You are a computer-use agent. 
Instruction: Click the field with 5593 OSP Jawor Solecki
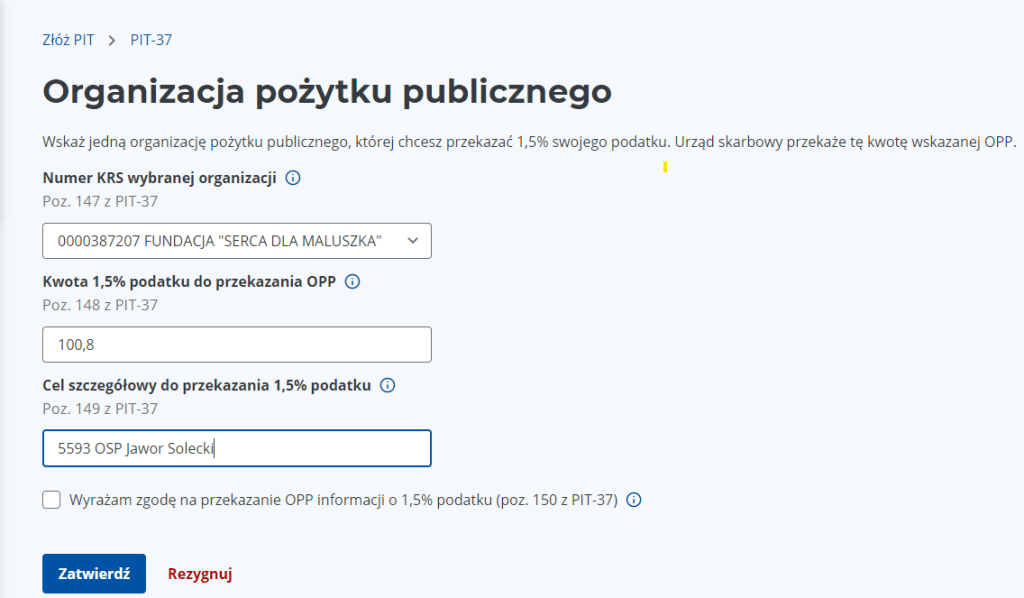[x=237, y=448]
